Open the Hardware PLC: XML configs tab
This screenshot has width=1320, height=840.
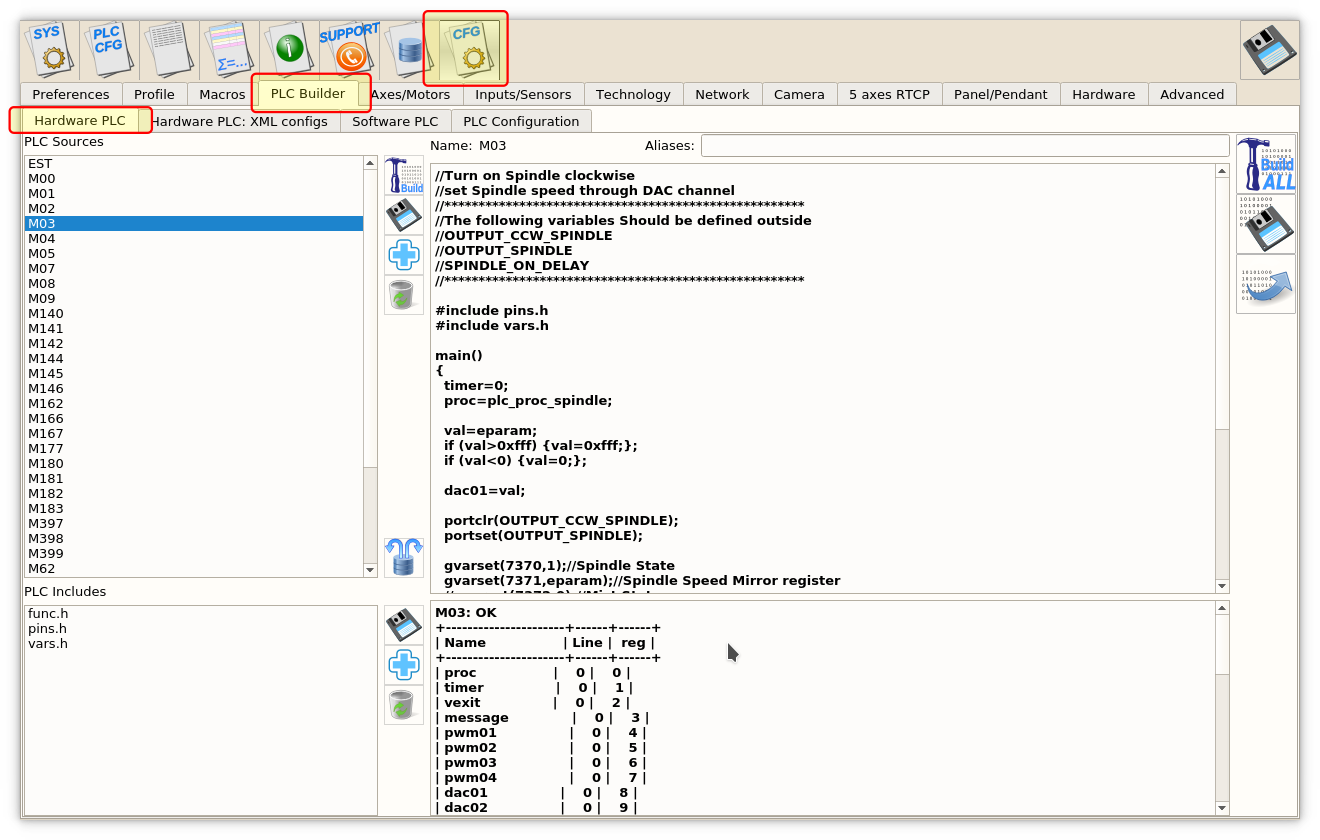click(240, 121)
